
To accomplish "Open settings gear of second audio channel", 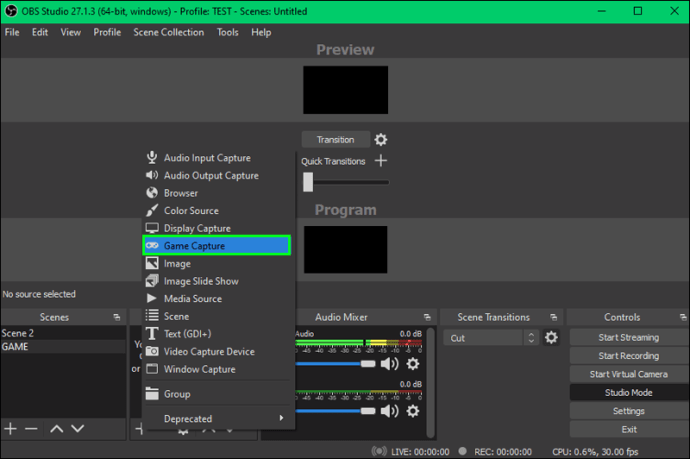I will coord(413,411).
